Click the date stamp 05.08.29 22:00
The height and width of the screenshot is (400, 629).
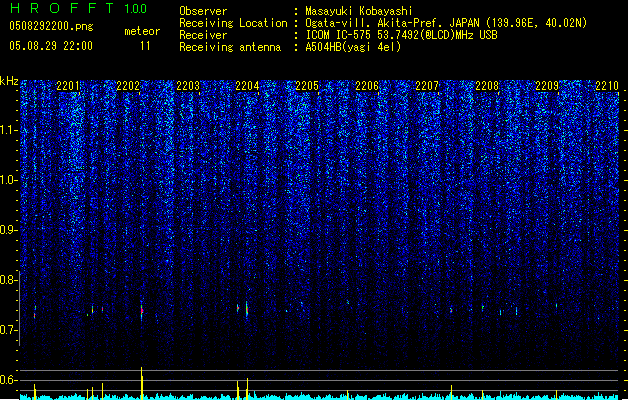click(51, 46)
